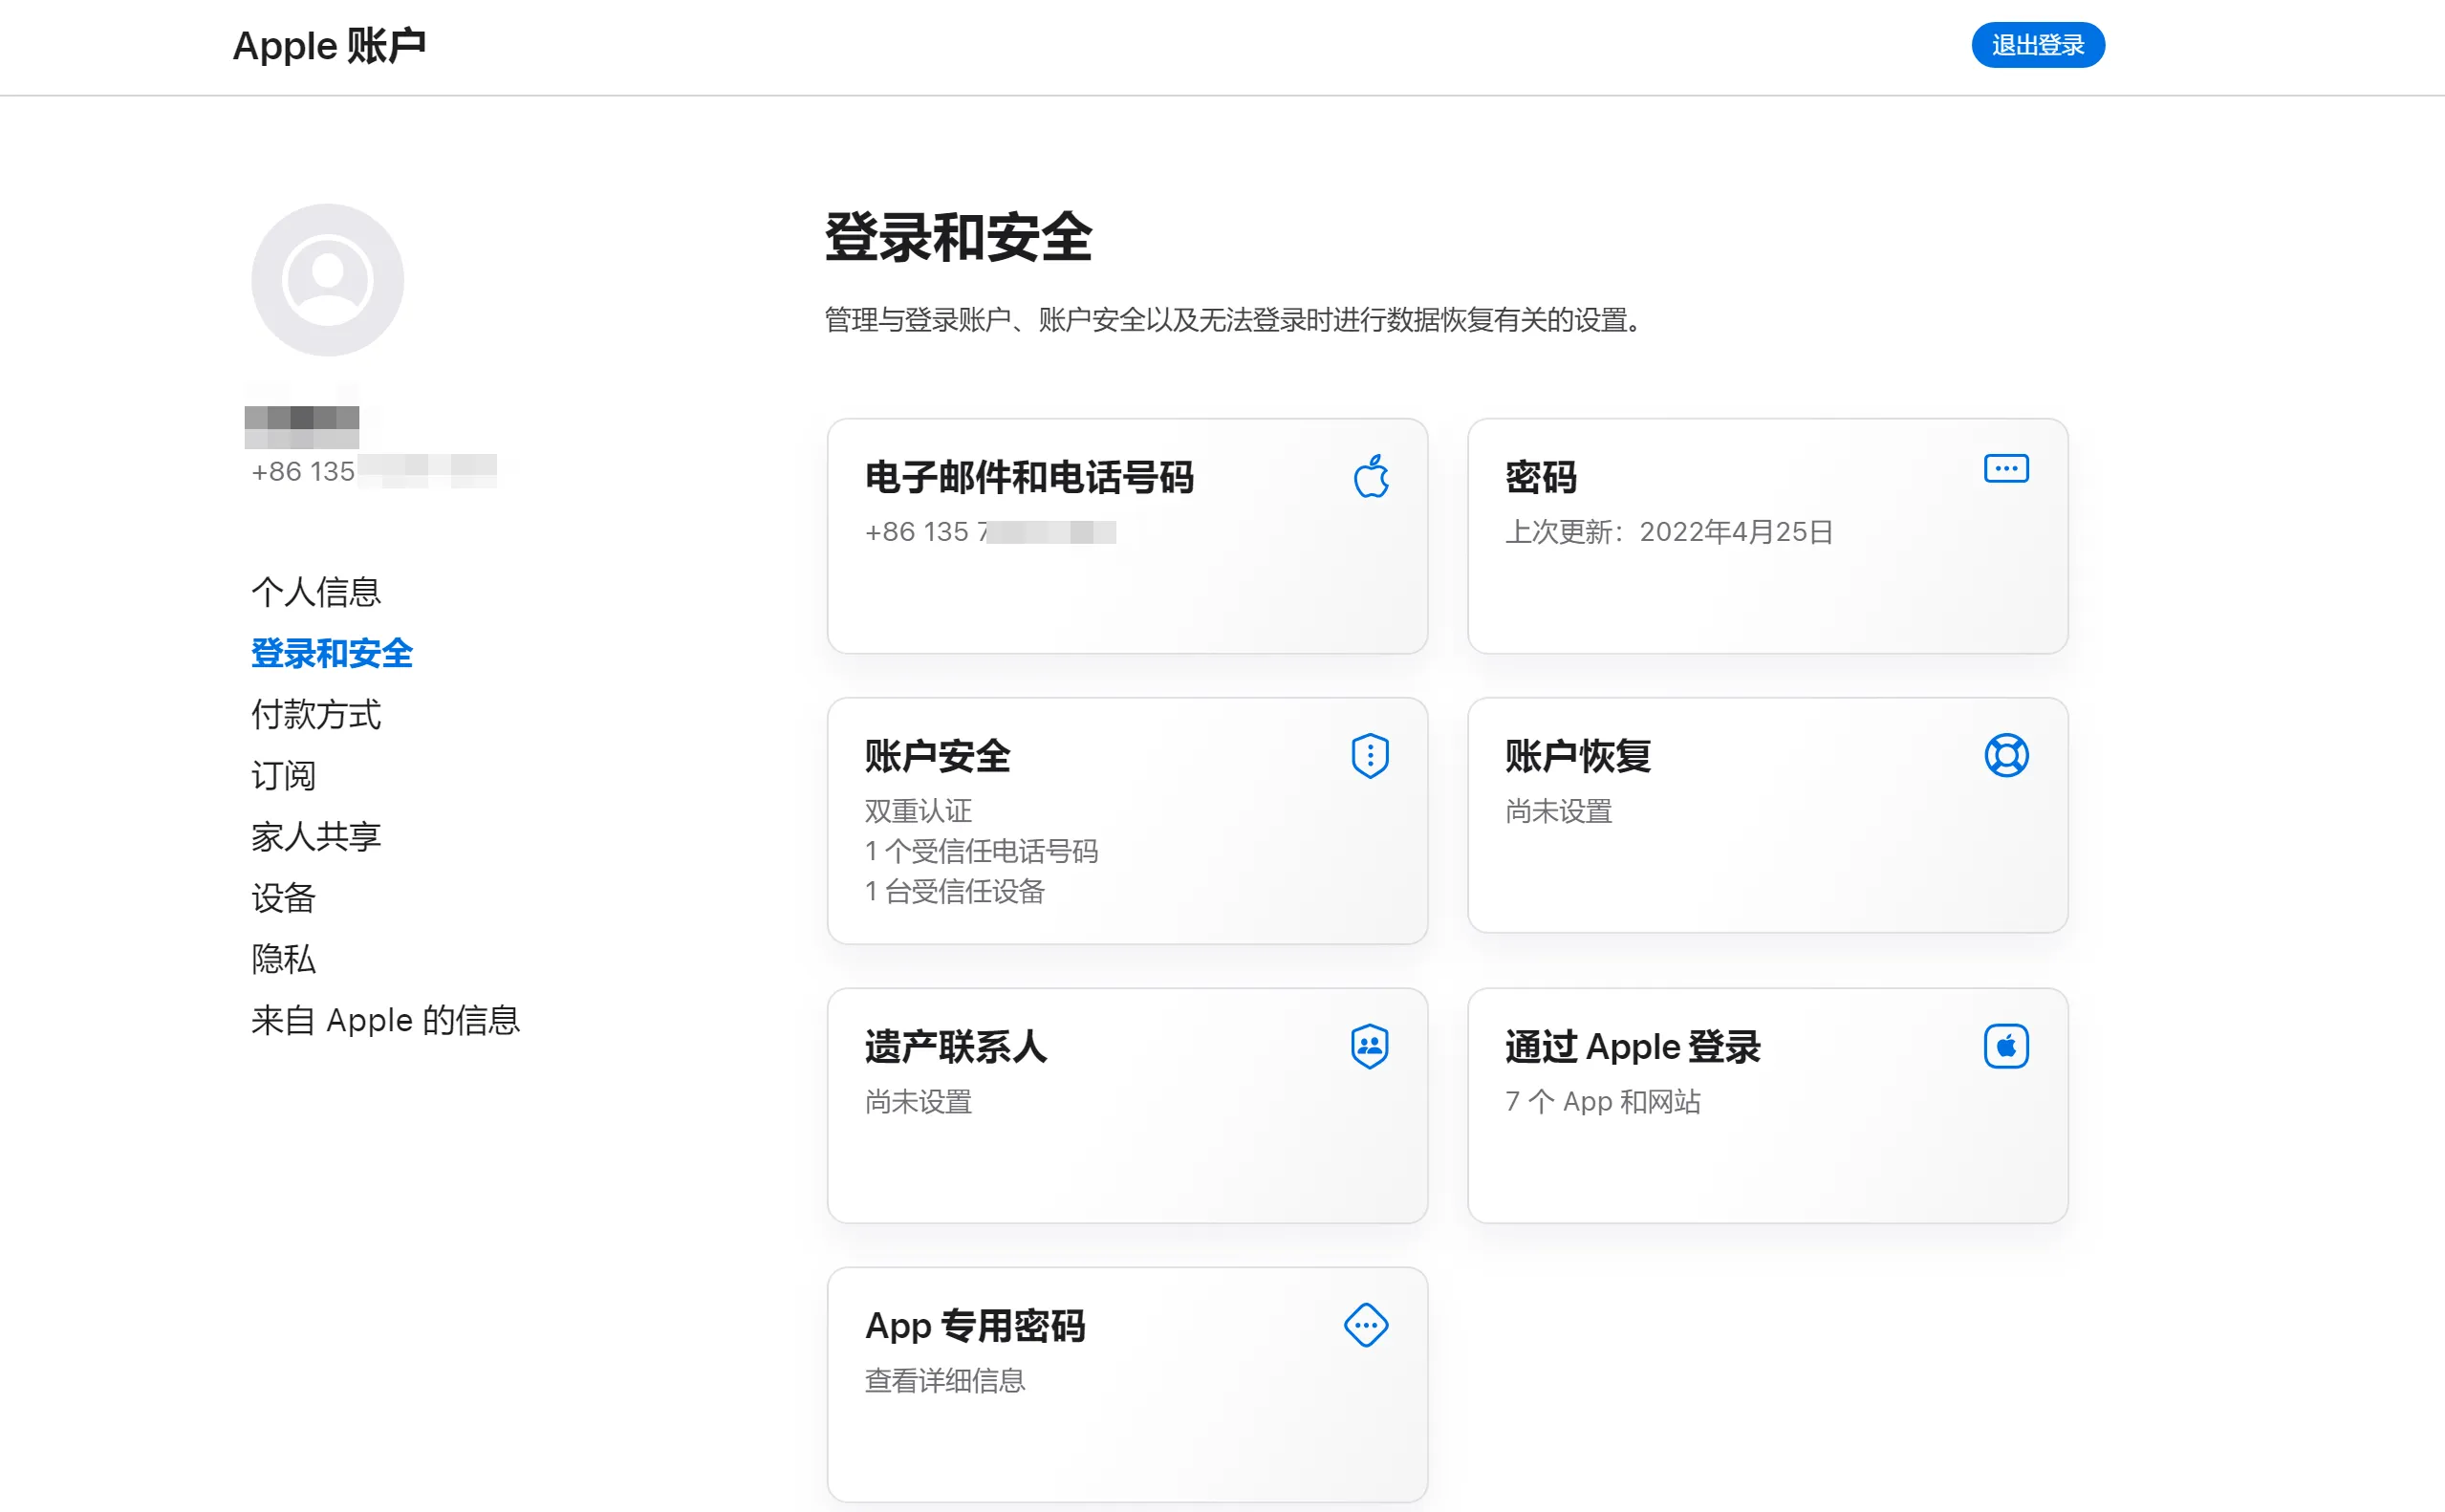The height and width of the screenshot is (1512, 2445).
Task: Click the profile avatar picture
Action: pos(328,280)
